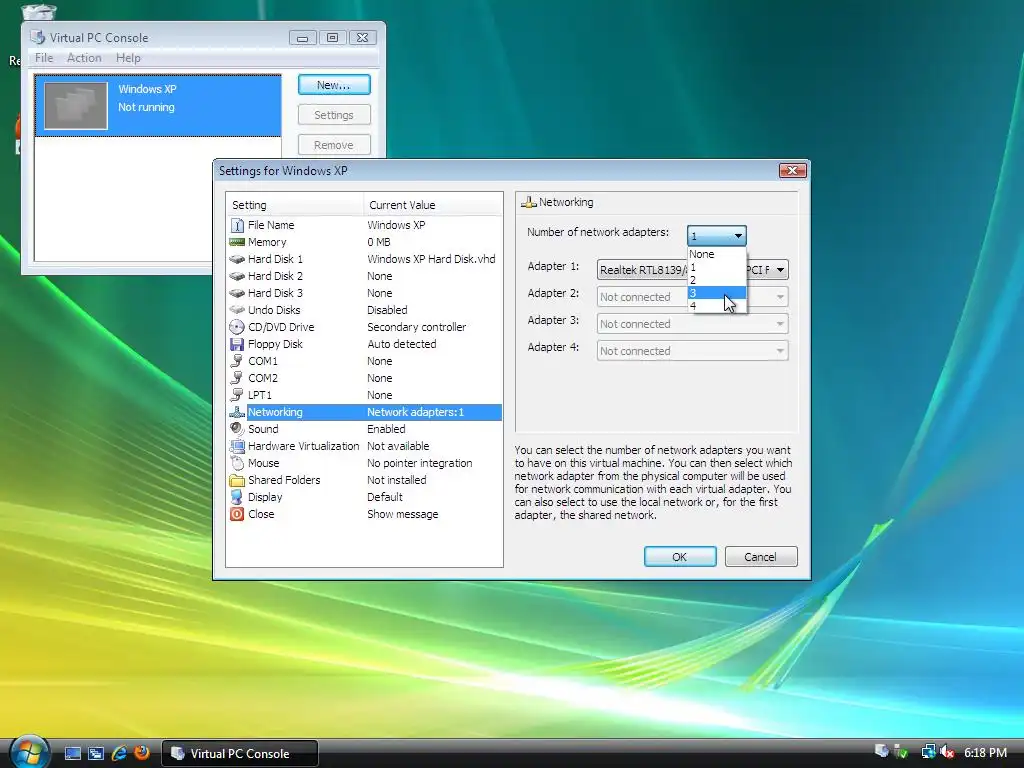Viewport: 1024px width, 768px height.
Task: Open the File menu in Virtual PC Console
Action: [44, 58]
